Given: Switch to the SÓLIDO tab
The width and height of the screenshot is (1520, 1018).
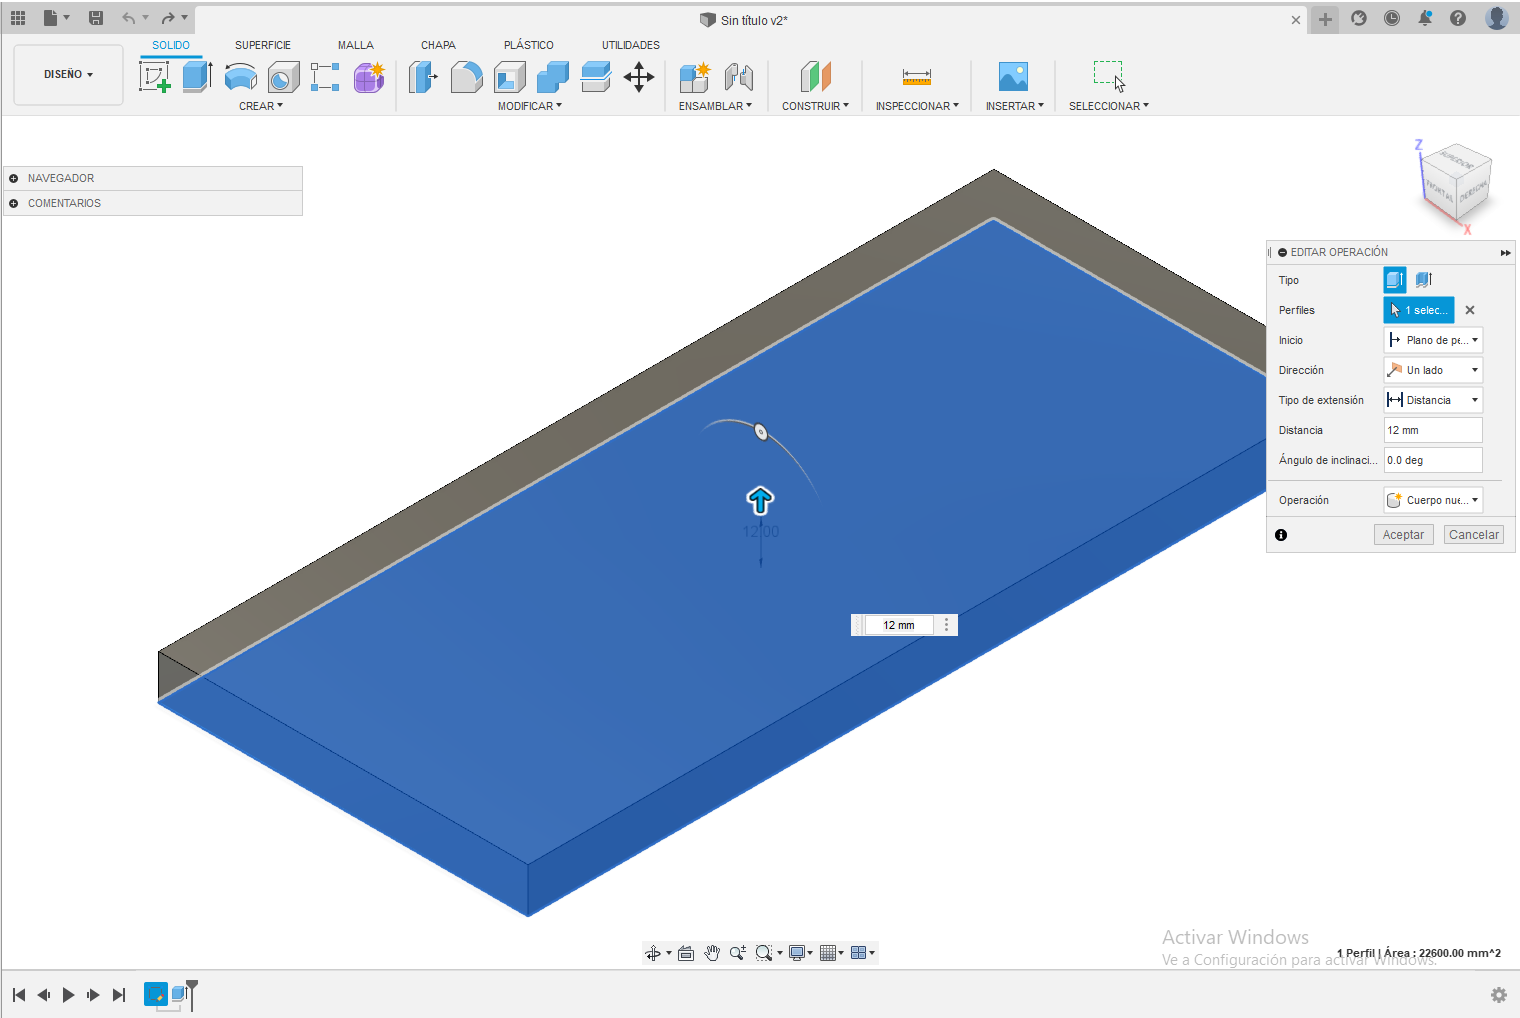Looking at the screenshot, I should click(x=171, y=45).
